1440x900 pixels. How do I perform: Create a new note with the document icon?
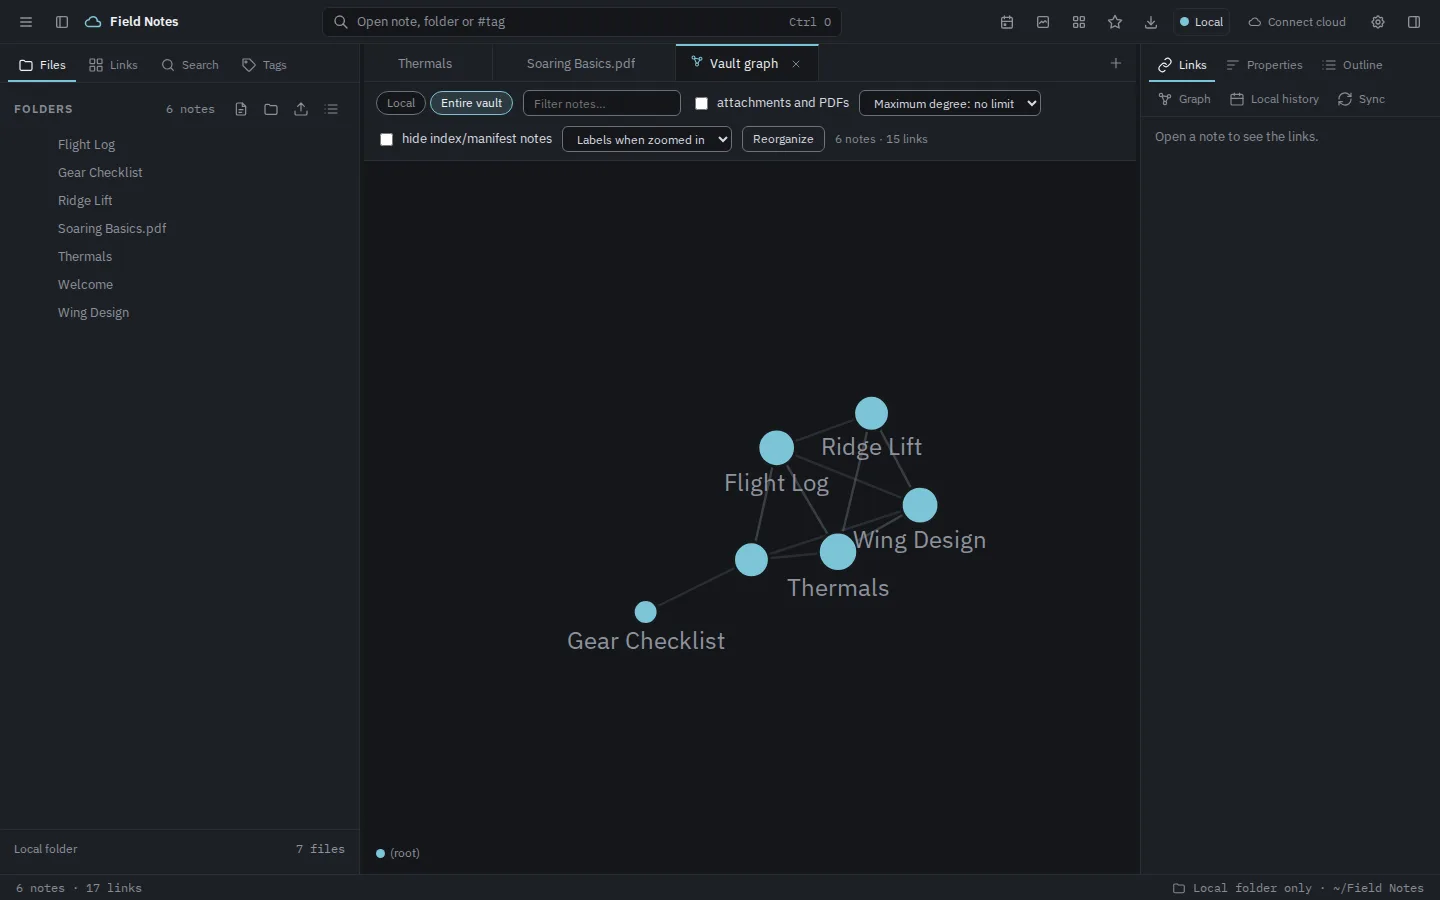tap(241, 109)
